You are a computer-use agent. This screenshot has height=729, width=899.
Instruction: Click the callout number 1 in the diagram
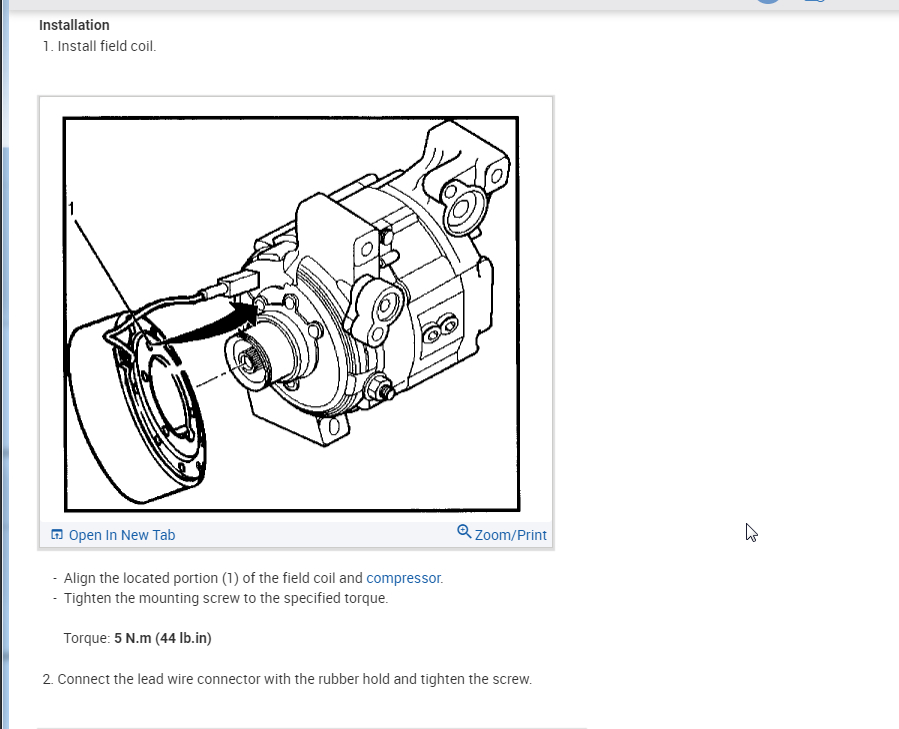[71, 209]
